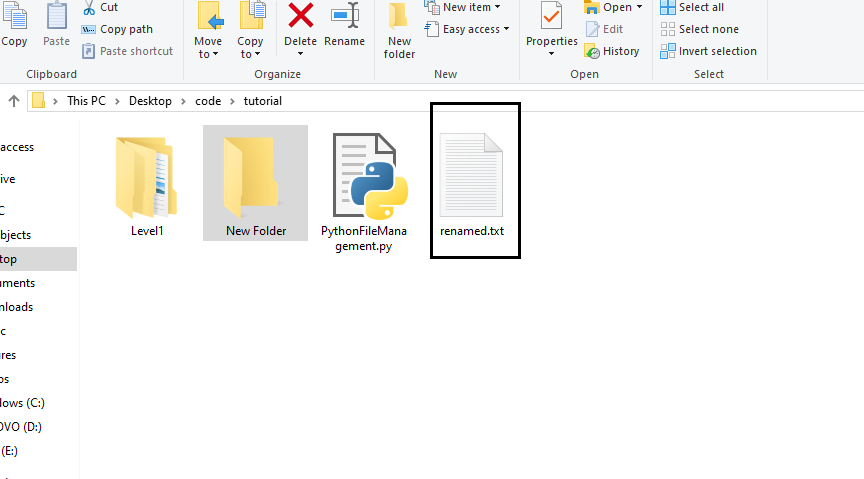Click the Delete red X icon

(300, 17)
